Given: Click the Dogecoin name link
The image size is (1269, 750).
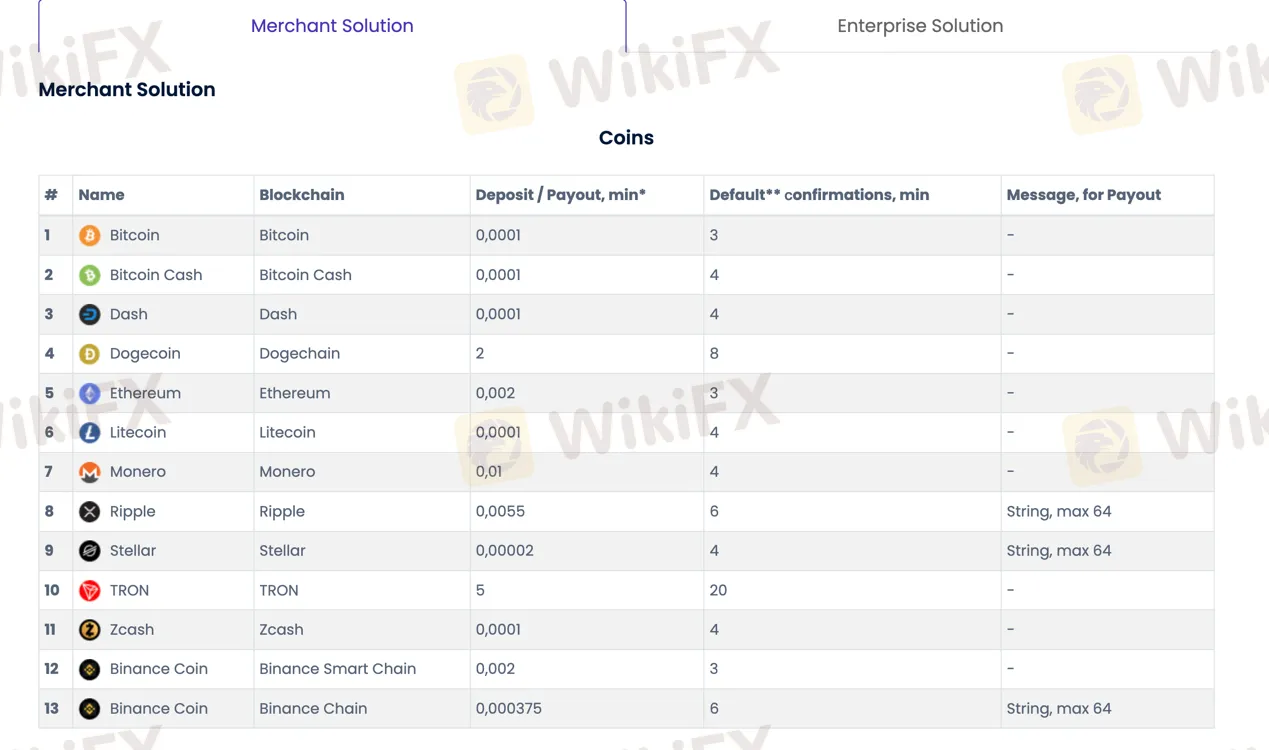Looking at the screenshot, I should pyautogui.click(x=143, y=353).
